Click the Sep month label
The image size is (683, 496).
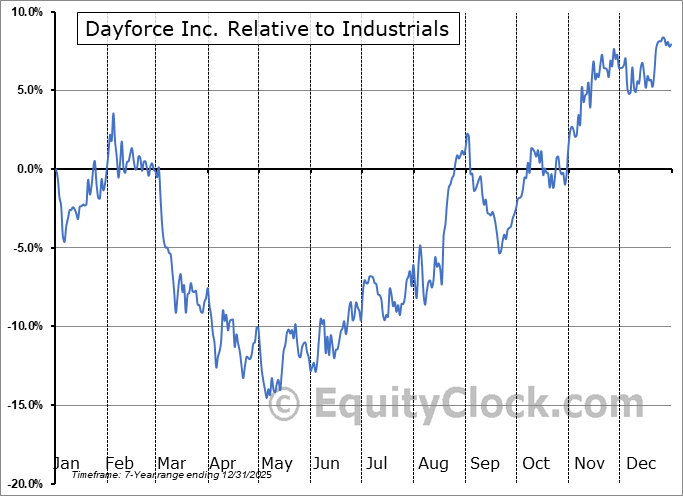484,463
